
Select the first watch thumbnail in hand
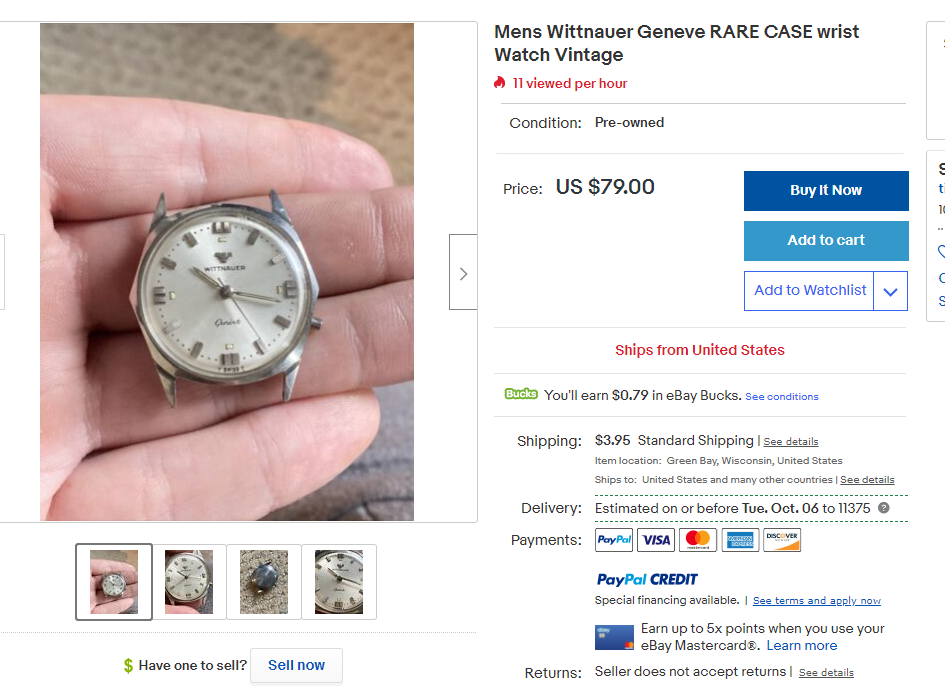pos(114,582)
